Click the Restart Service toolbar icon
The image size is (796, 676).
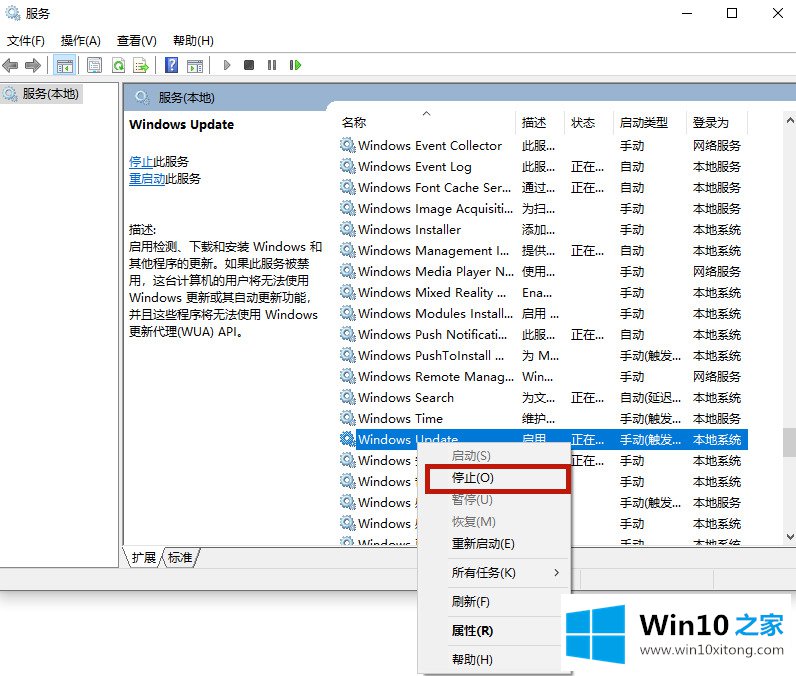pos(295,65)
